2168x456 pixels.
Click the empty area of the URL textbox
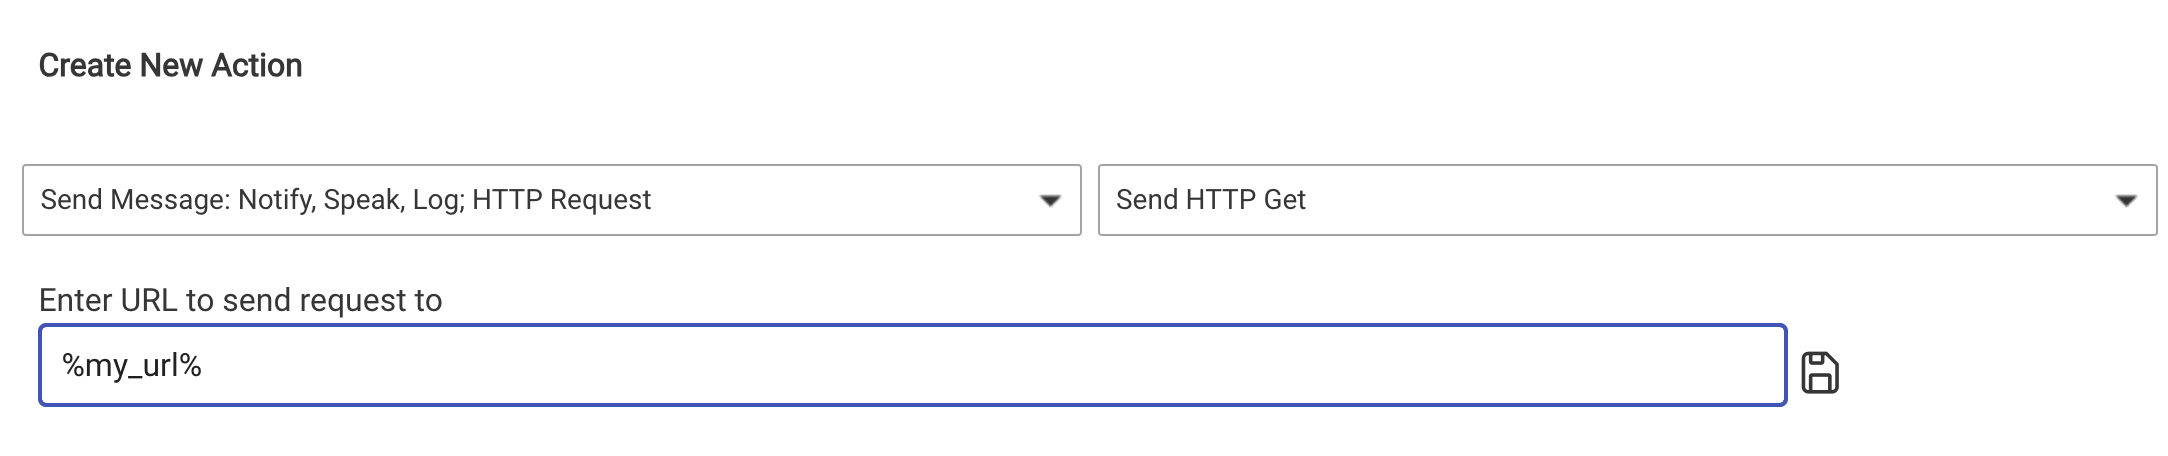[x=1000, y=366]
